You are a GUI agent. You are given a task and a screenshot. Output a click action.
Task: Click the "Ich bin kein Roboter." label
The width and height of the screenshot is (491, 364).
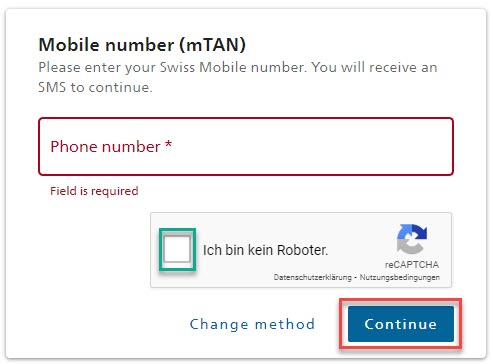(266, 250)
